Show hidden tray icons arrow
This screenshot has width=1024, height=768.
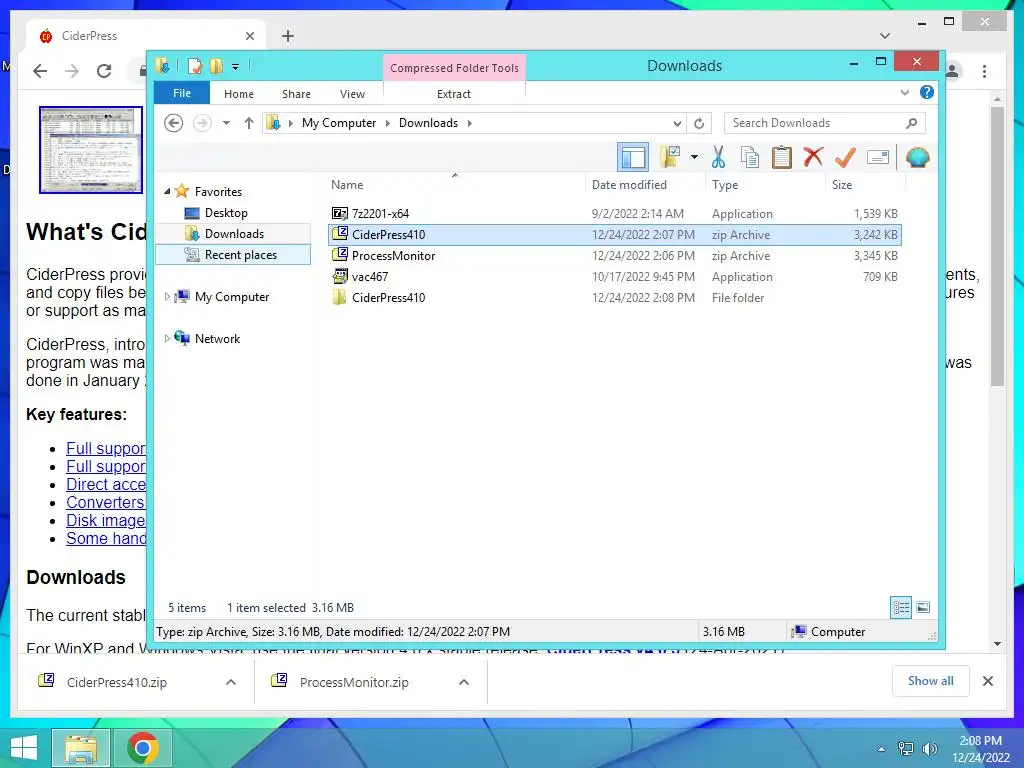882,748
